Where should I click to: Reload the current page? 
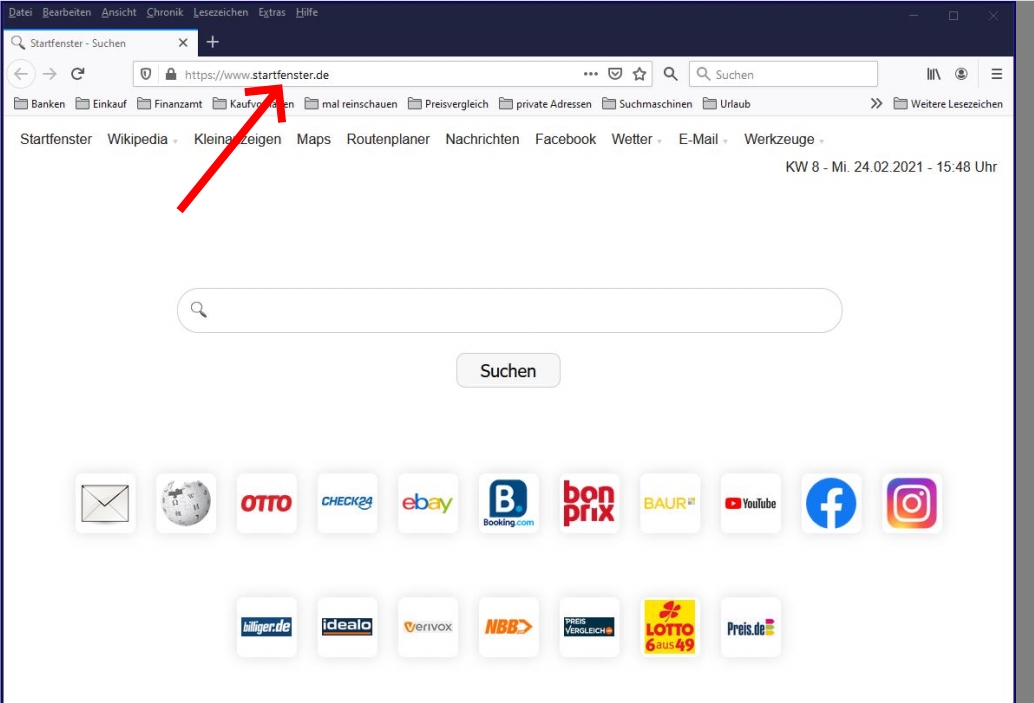click(x=78, y=74)
